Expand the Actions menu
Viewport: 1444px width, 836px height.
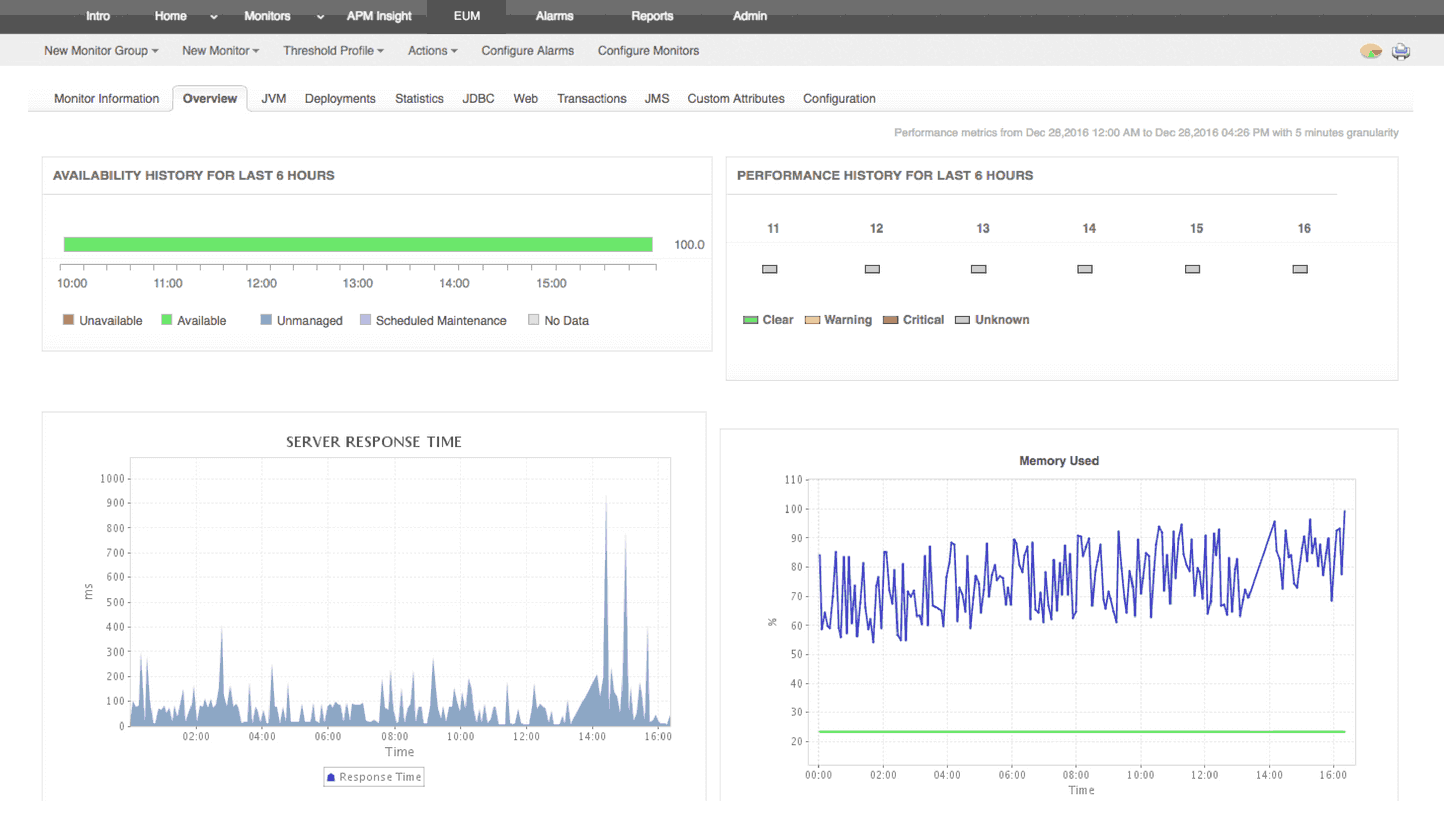coord(432,51)
